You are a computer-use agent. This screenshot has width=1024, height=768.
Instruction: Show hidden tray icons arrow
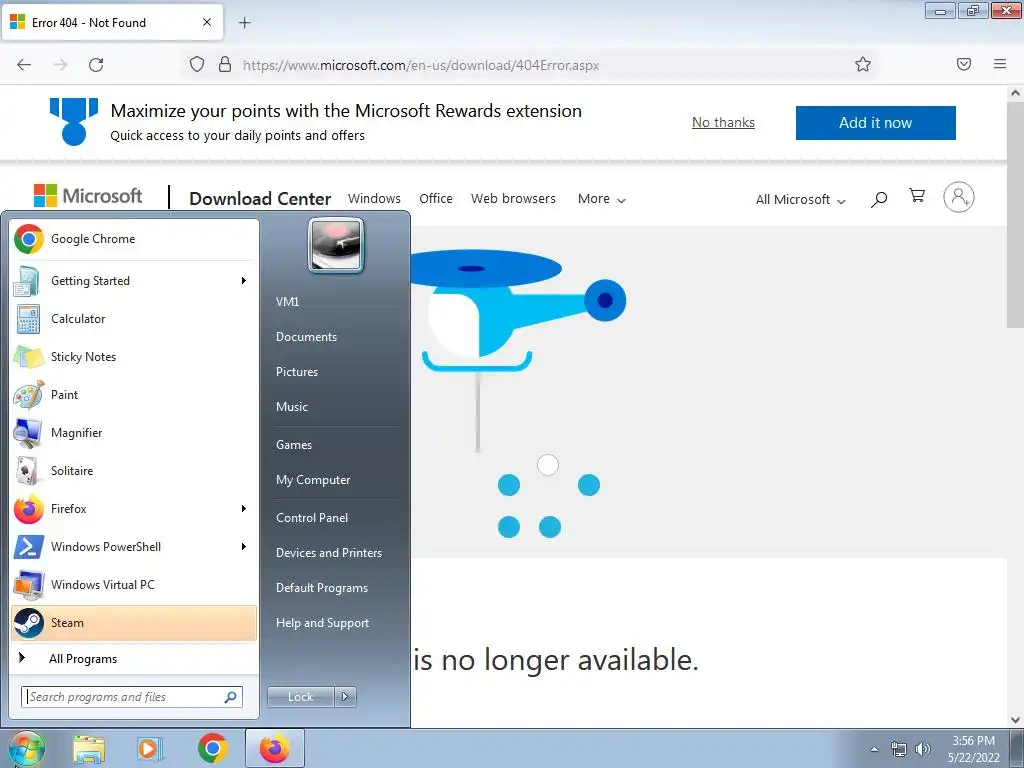pos(874,749)
